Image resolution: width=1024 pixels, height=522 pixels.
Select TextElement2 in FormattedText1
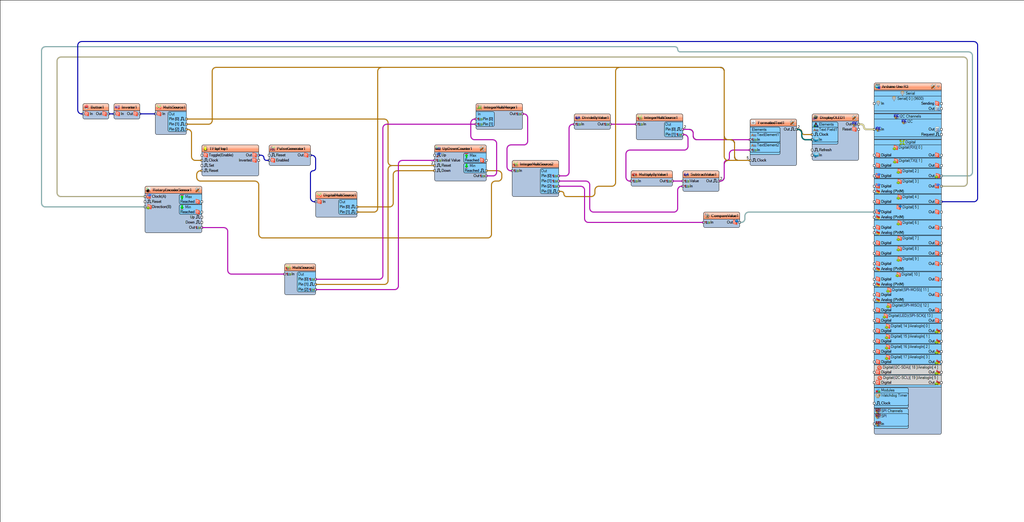pos(765,144)
